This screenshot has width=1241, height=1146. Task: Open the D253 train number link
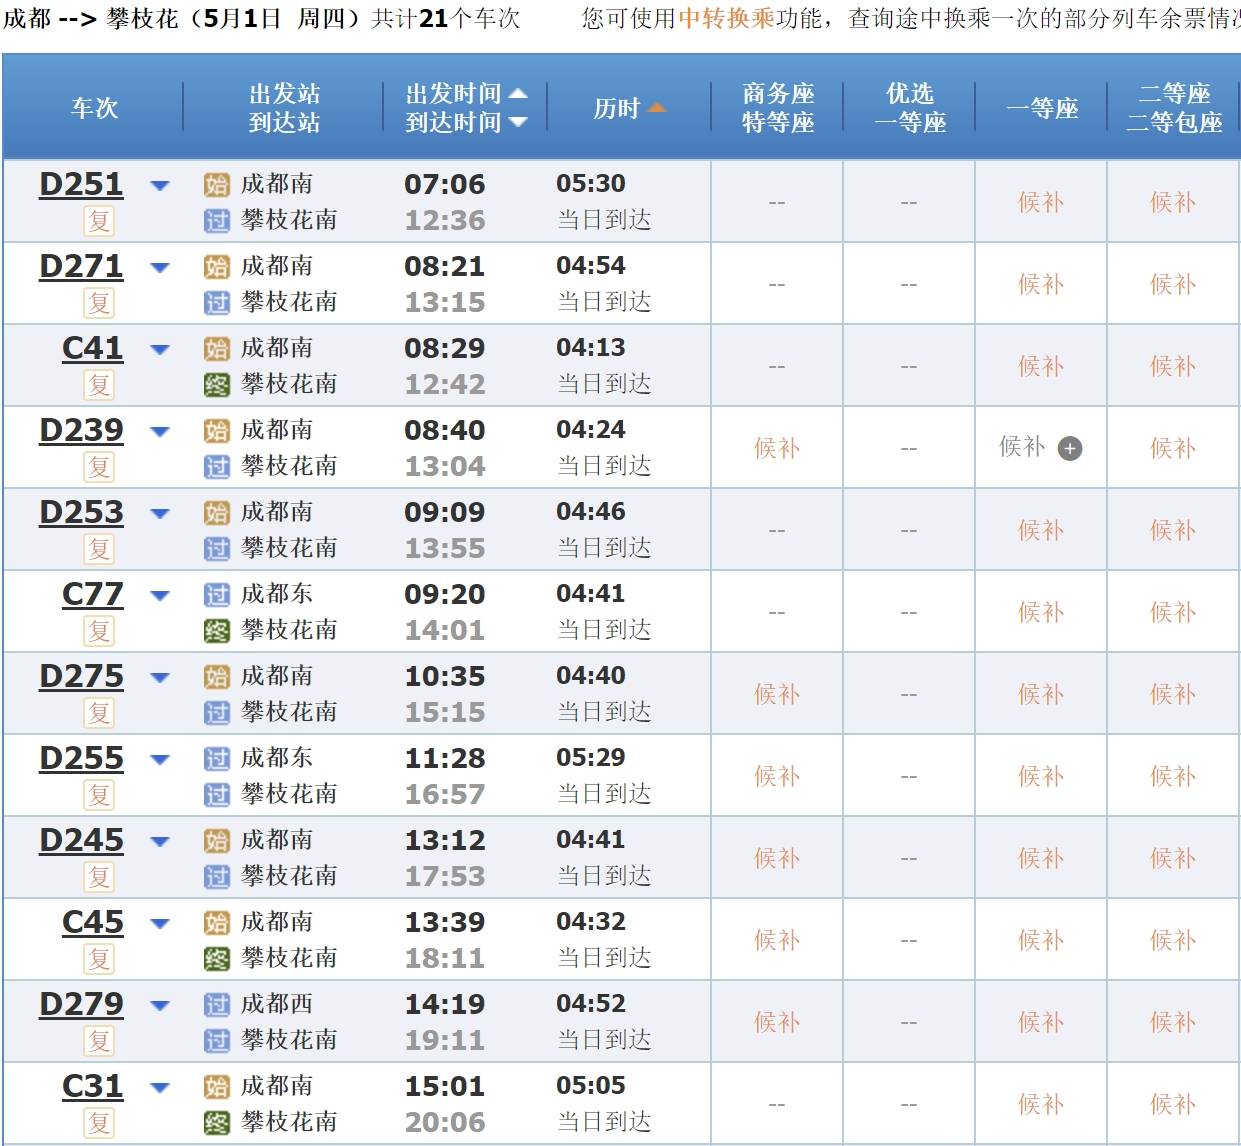[x=81, y=512]
